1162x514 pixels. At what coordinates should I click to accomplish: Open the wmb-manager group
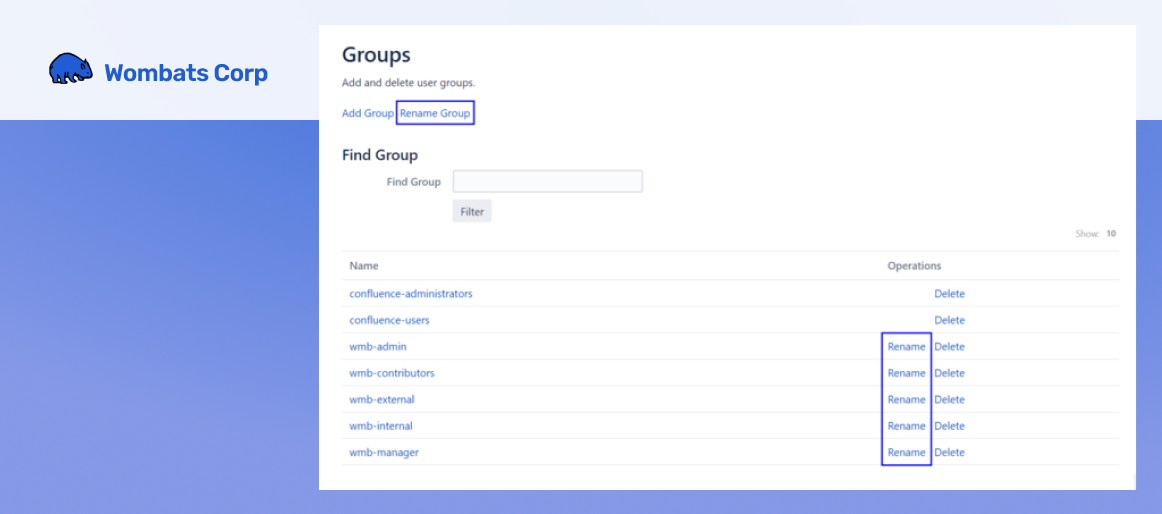(x=384, y=452)
